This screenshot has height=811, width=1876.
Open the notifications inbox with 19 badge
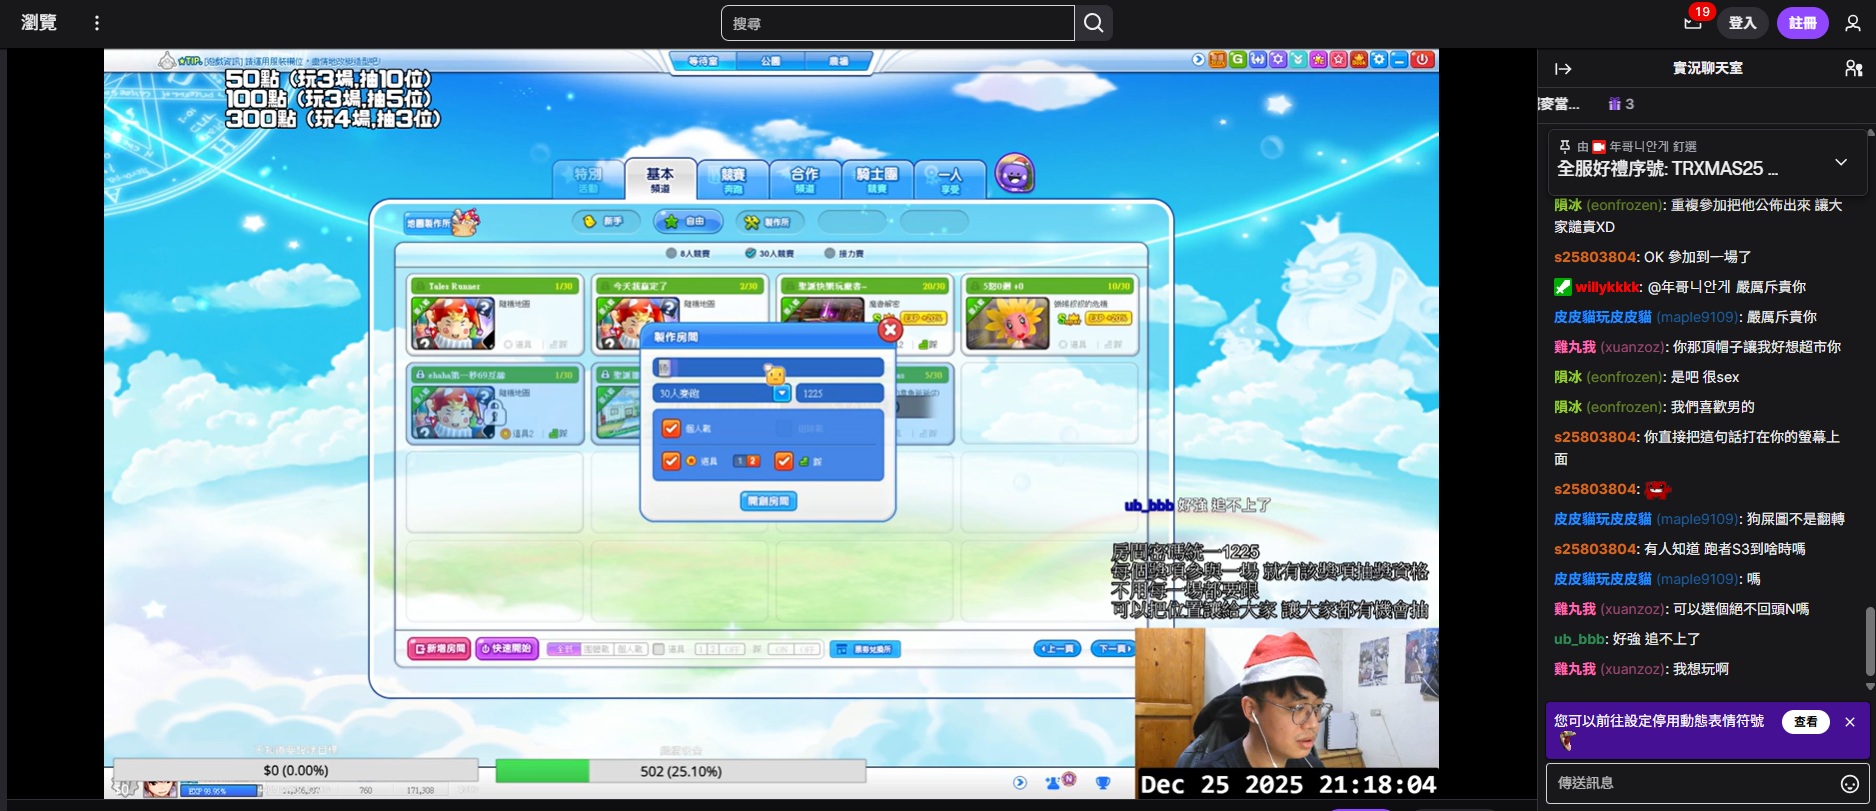(1692, 23)
